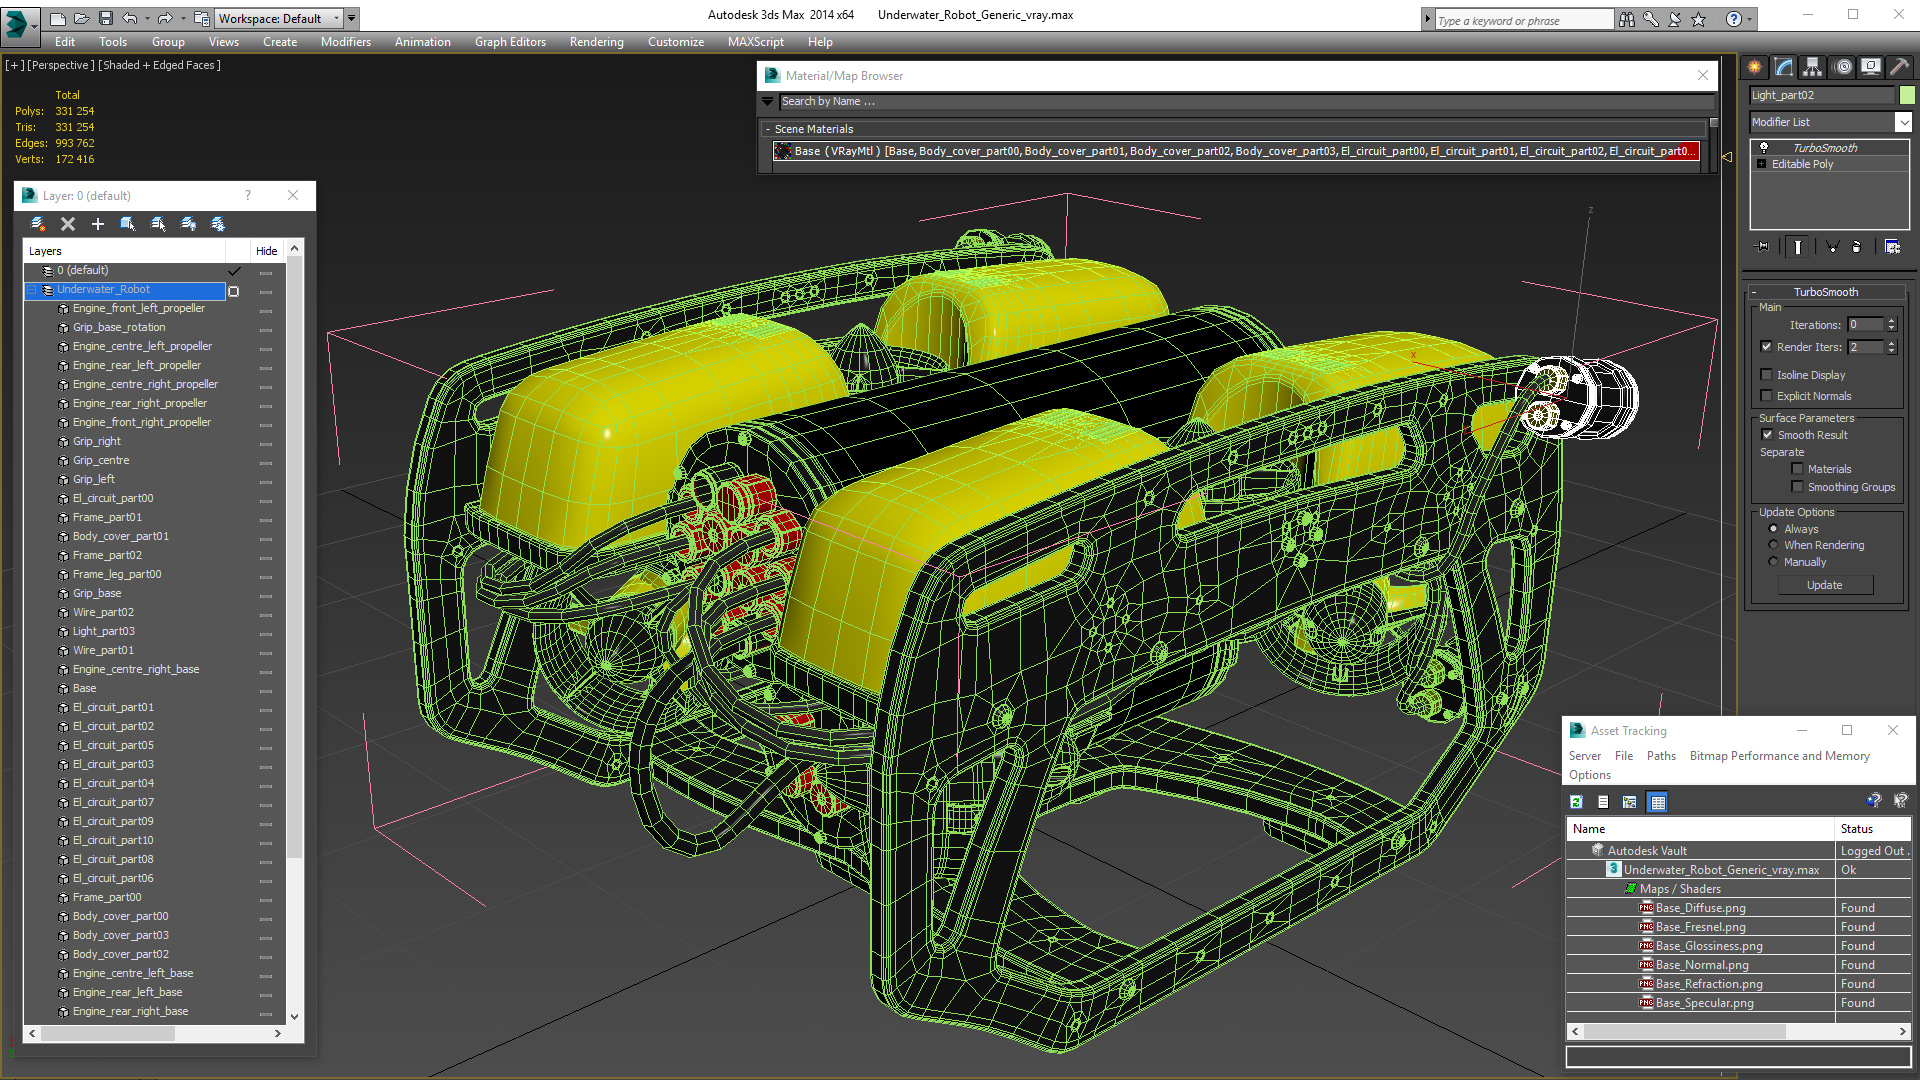Open the Hierarchy command panel tab
Screen dimensions: 1920x1080
(x=1813, y=67)
